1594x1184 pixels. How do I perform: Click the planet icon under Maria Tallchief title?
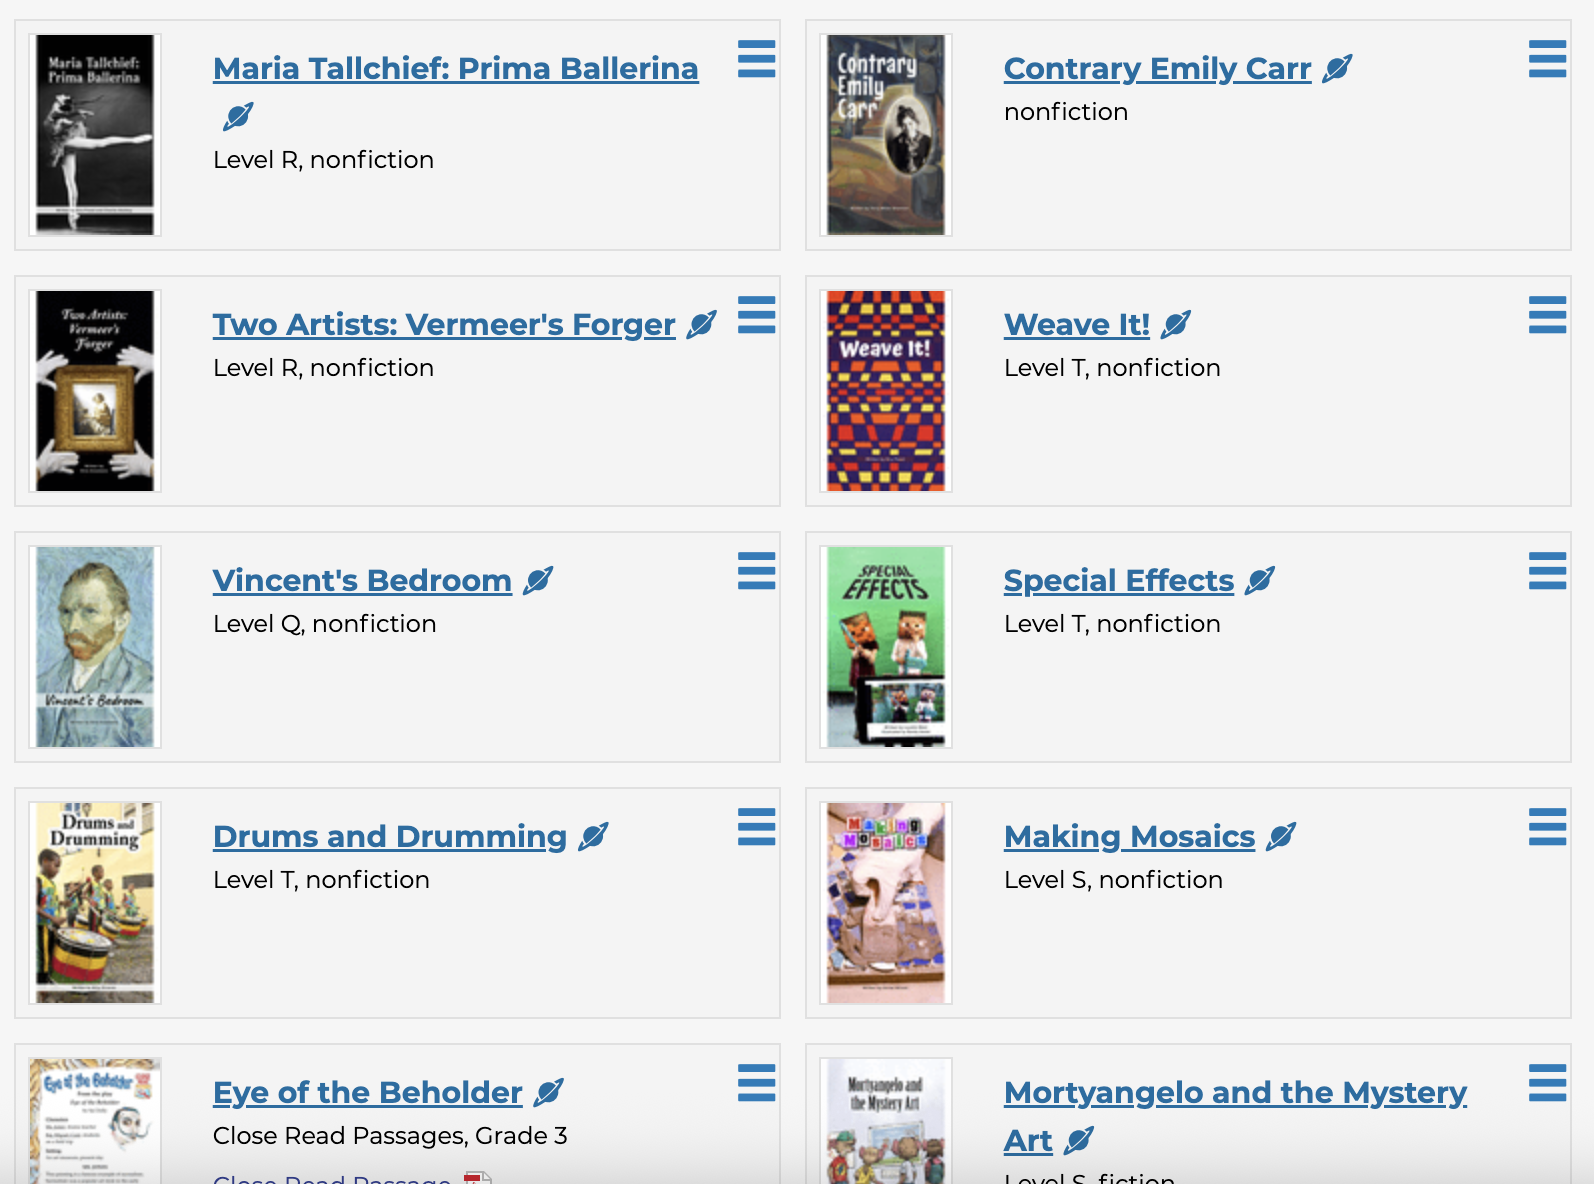(x=238, y=117)
